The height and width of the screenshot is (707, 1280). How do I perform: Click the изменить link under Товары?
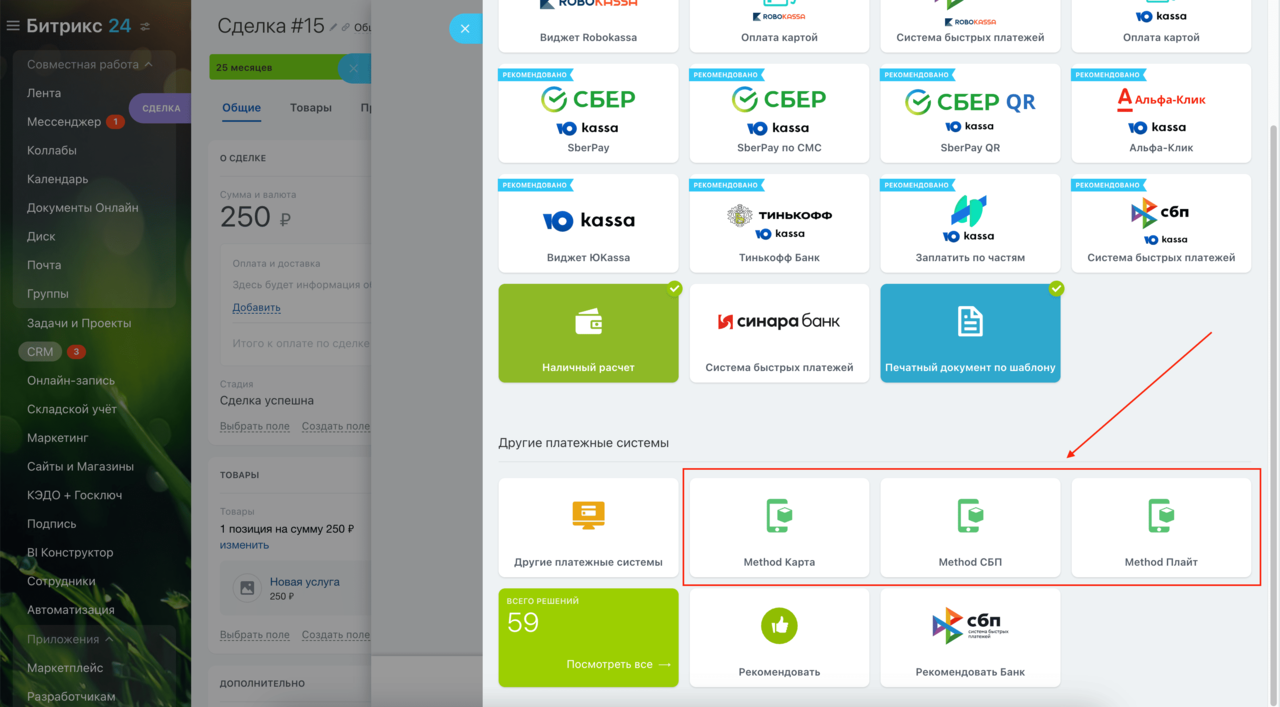click(244, 545)
